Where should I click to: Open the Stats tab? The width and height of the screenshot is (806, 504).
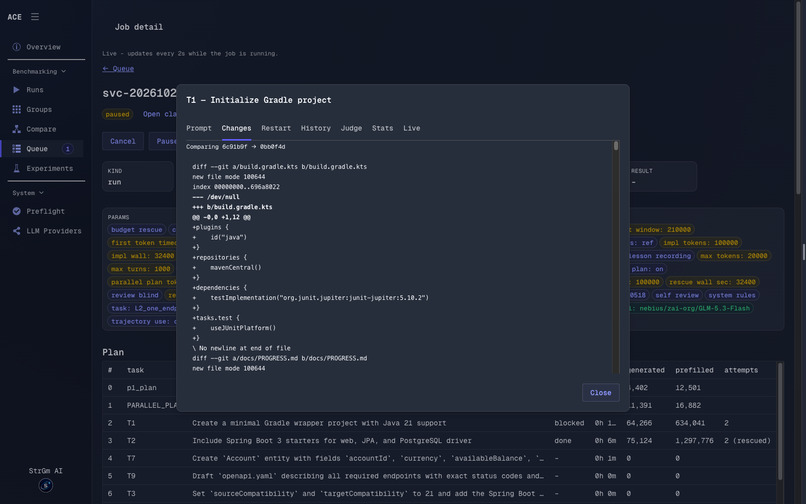click(x=382, y=128)
